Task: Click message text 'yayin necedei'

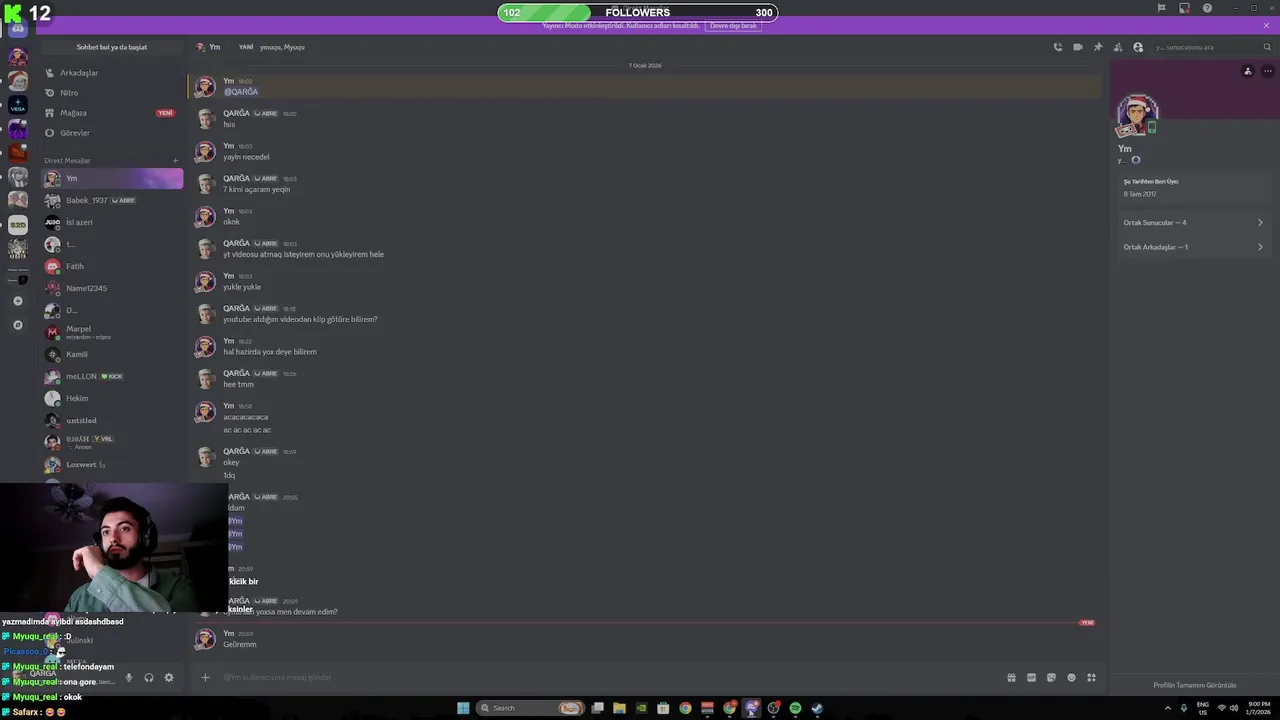Action: click(246, 157)
